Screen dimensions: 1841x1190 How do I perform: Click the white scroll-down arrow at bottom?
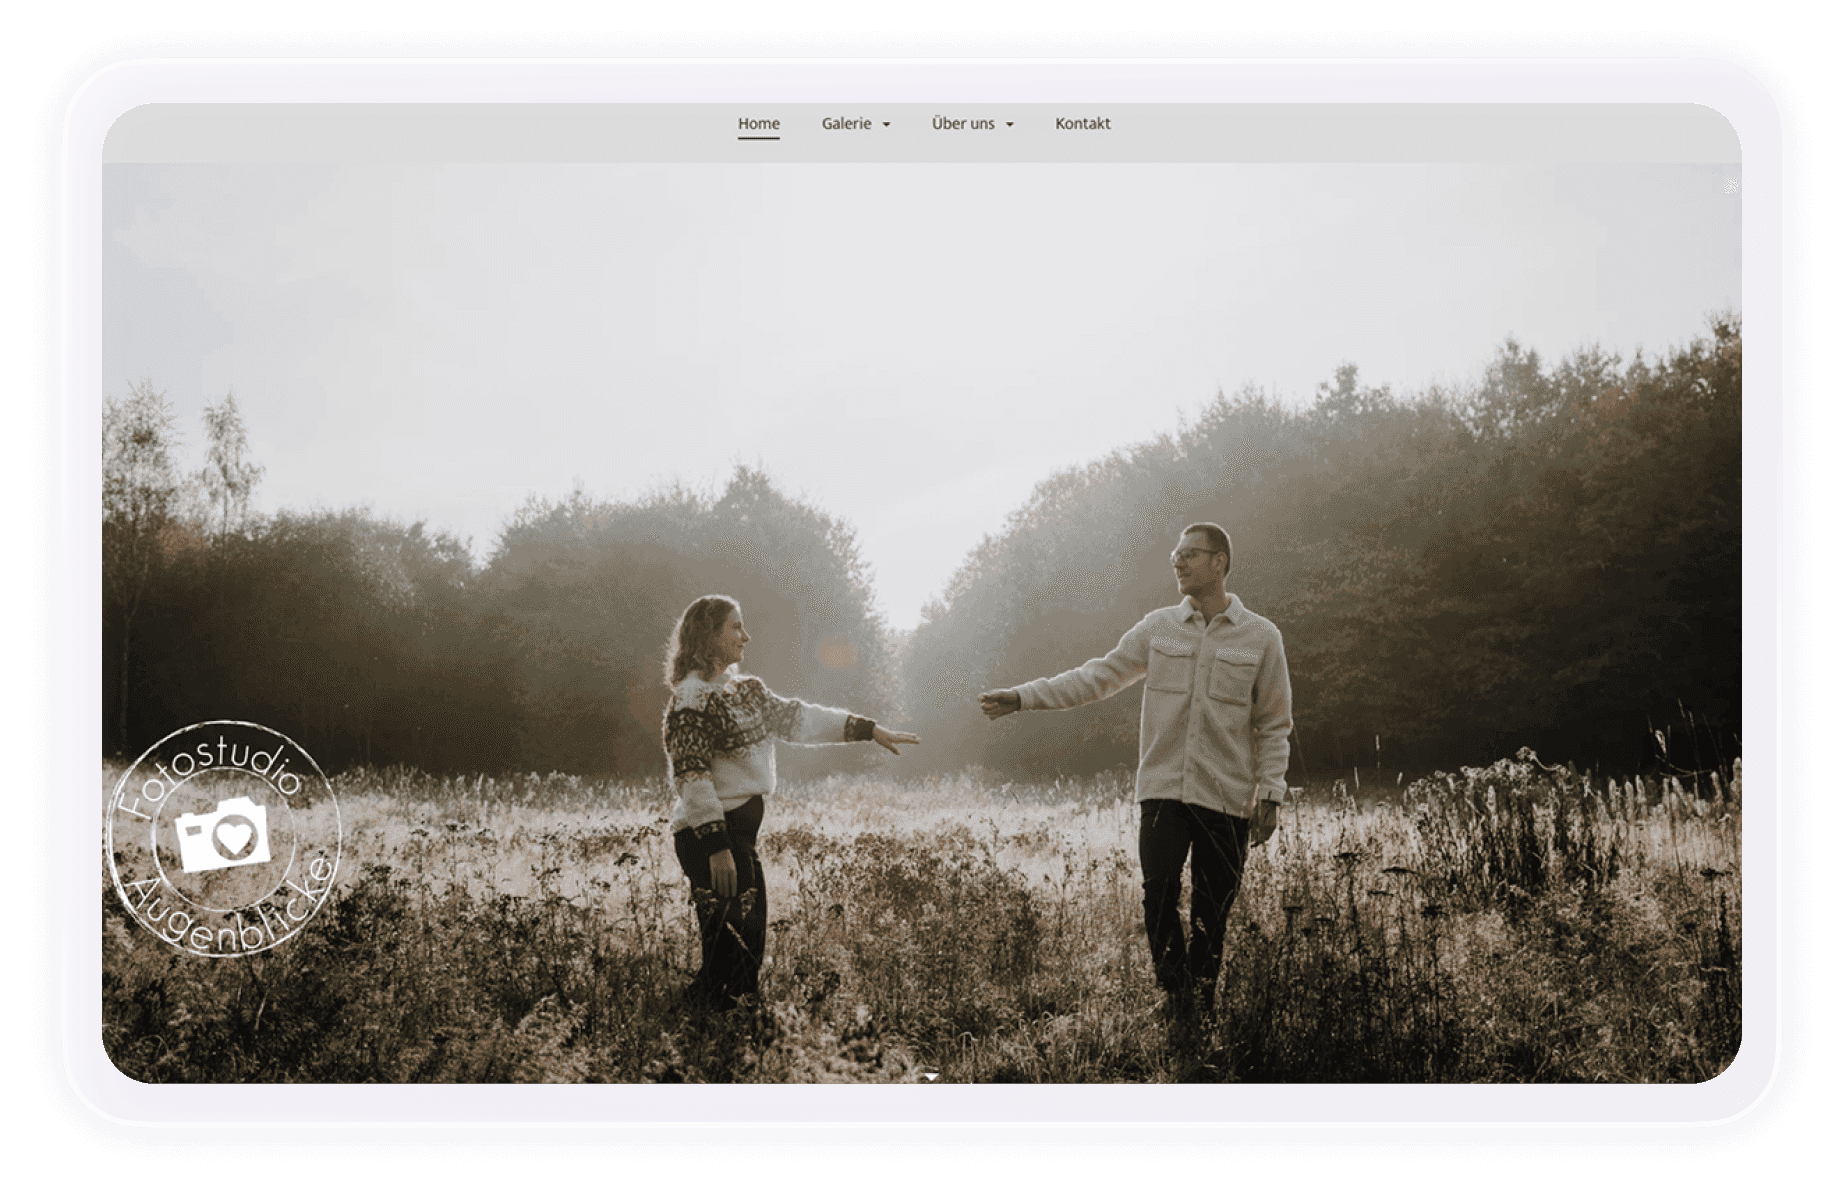click(930, 1076)
